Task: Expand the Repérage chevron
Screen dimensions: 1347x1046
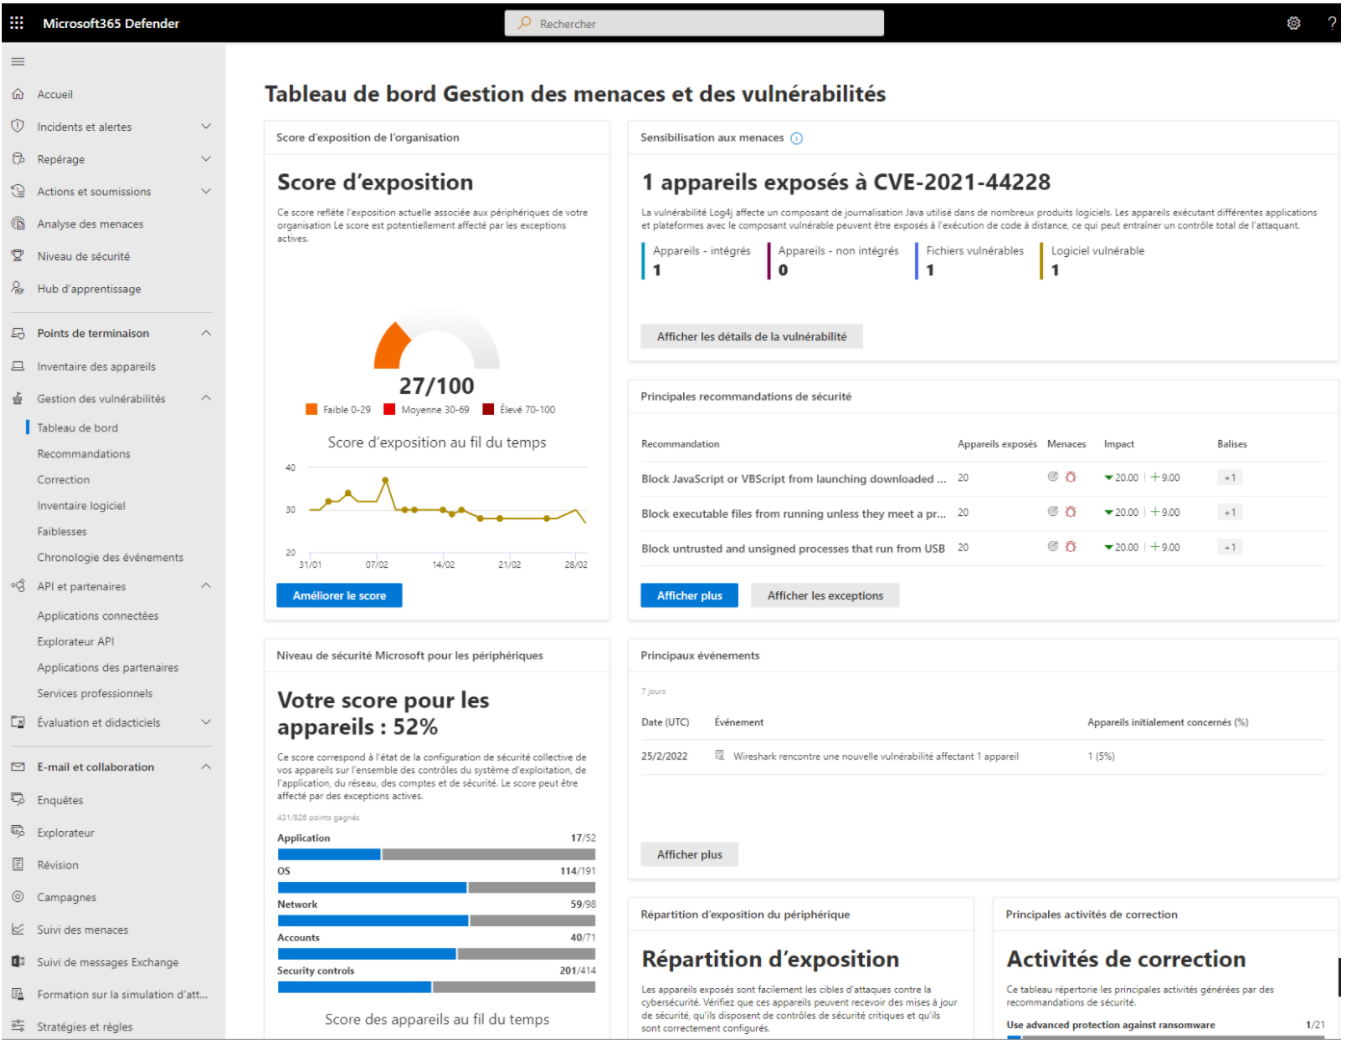Action: tap(206, 159)
